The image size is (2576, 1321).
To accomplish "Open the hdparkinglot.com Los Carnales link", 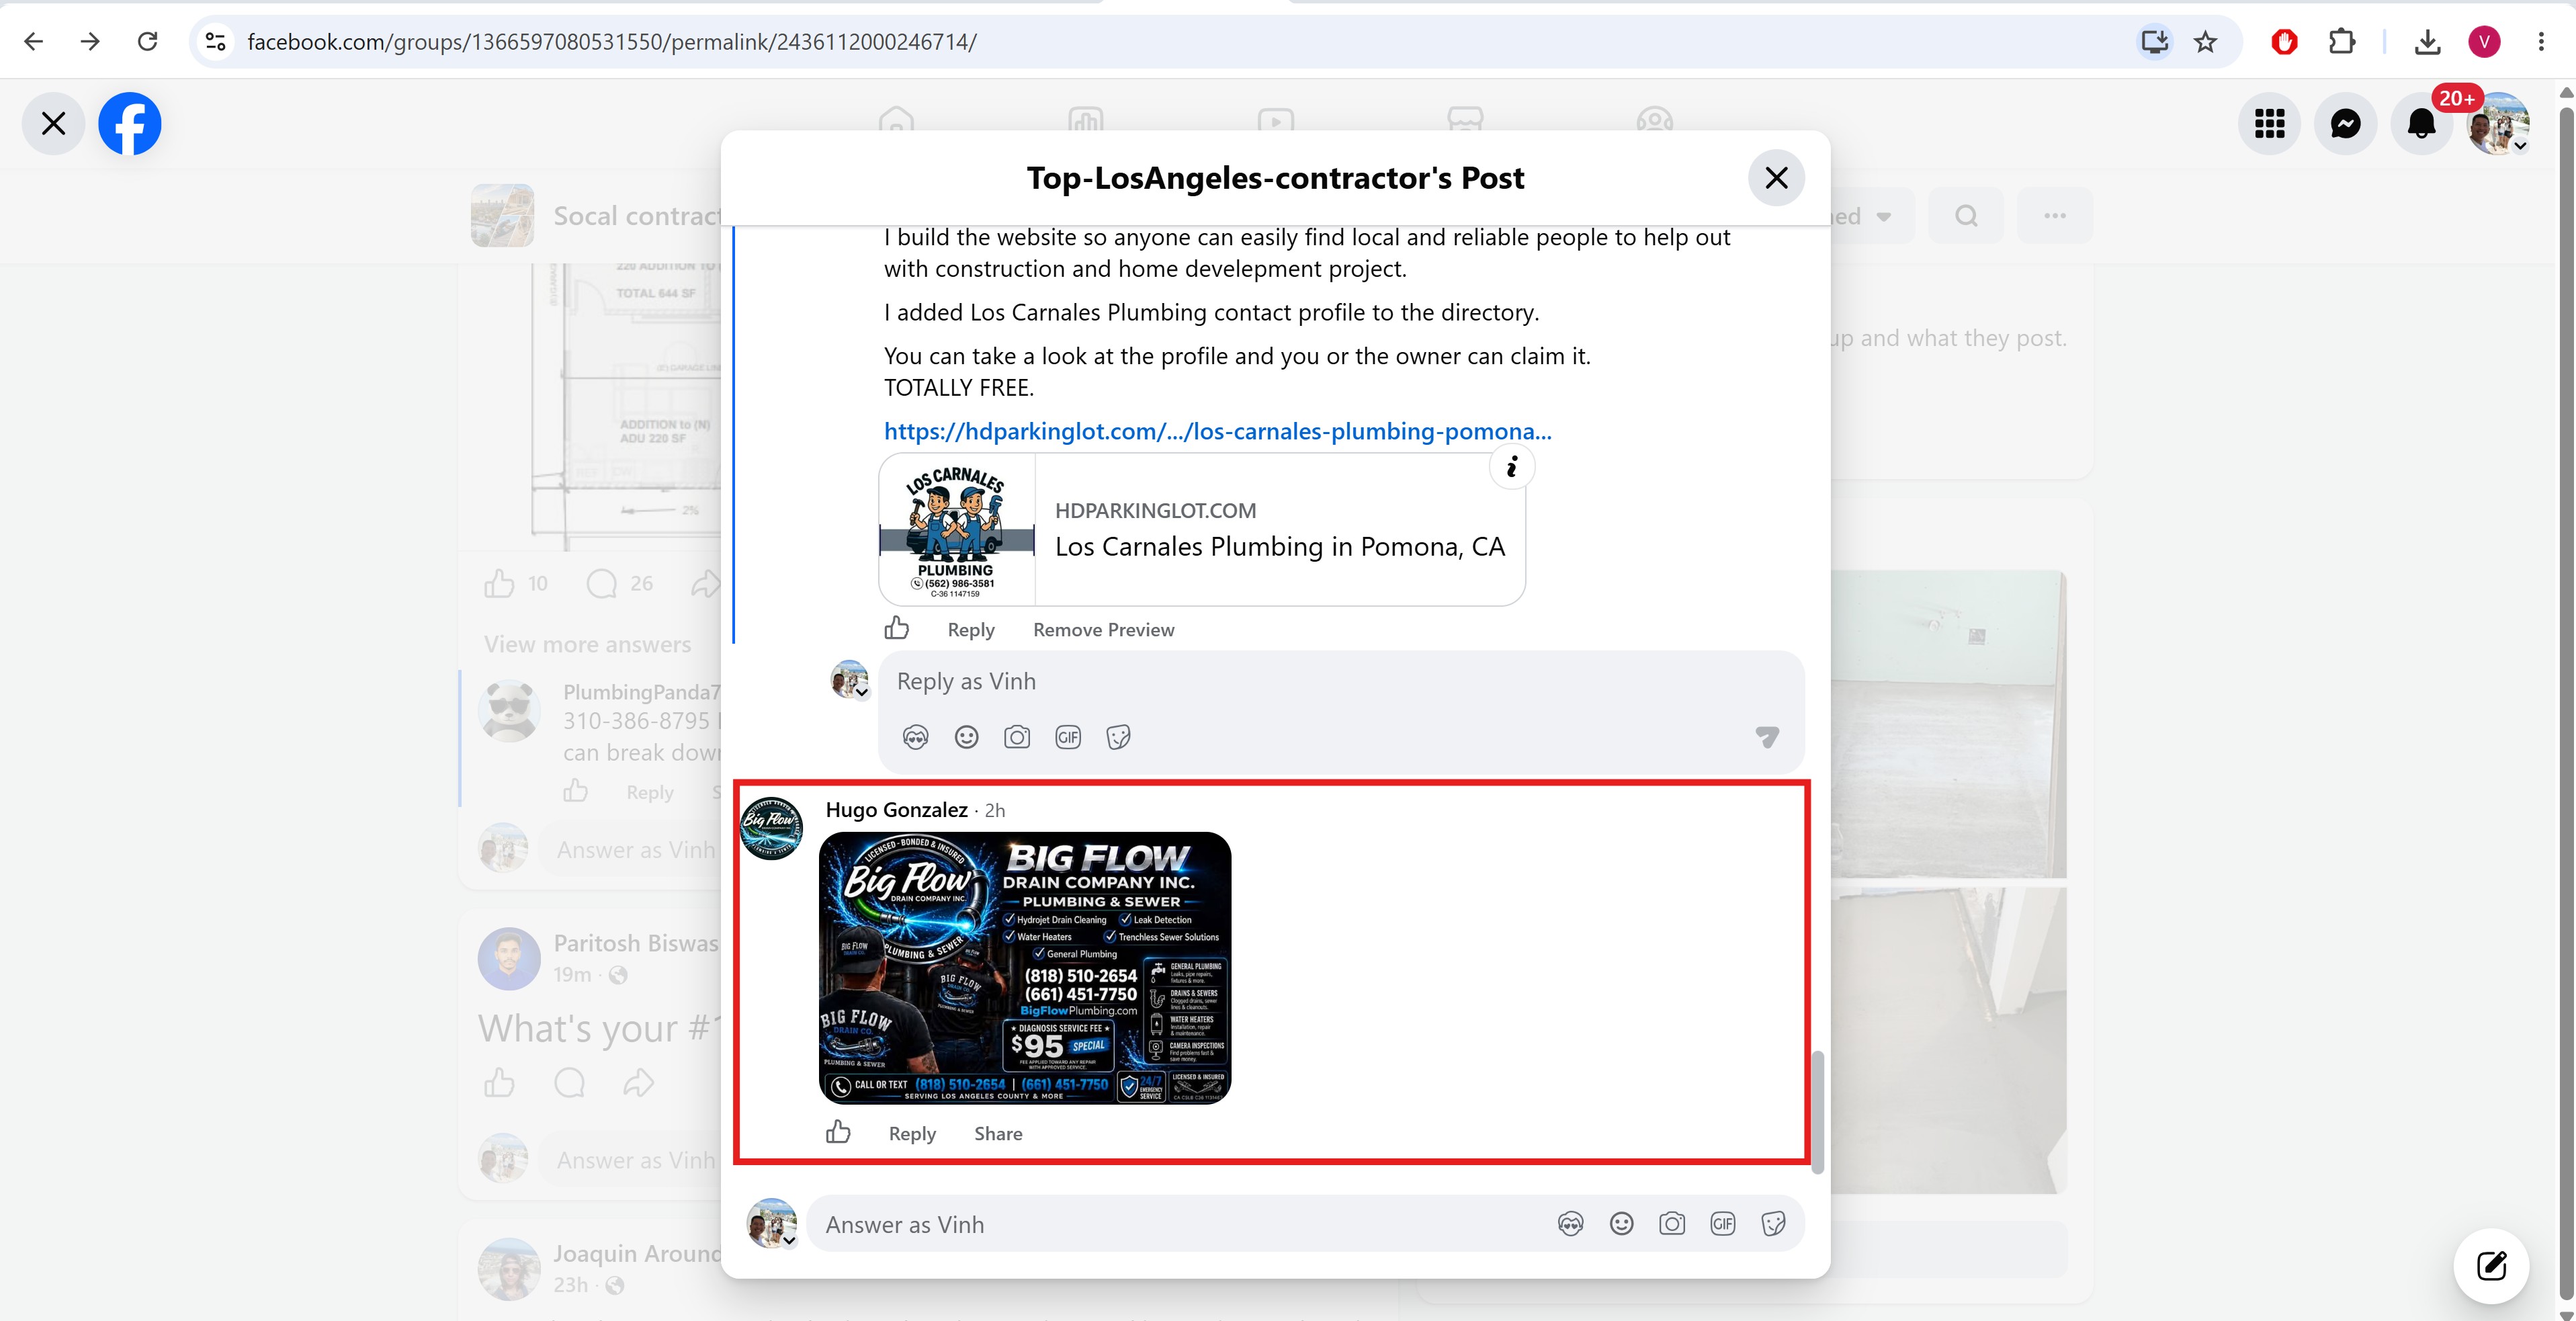I will (x=1217, y=431).
